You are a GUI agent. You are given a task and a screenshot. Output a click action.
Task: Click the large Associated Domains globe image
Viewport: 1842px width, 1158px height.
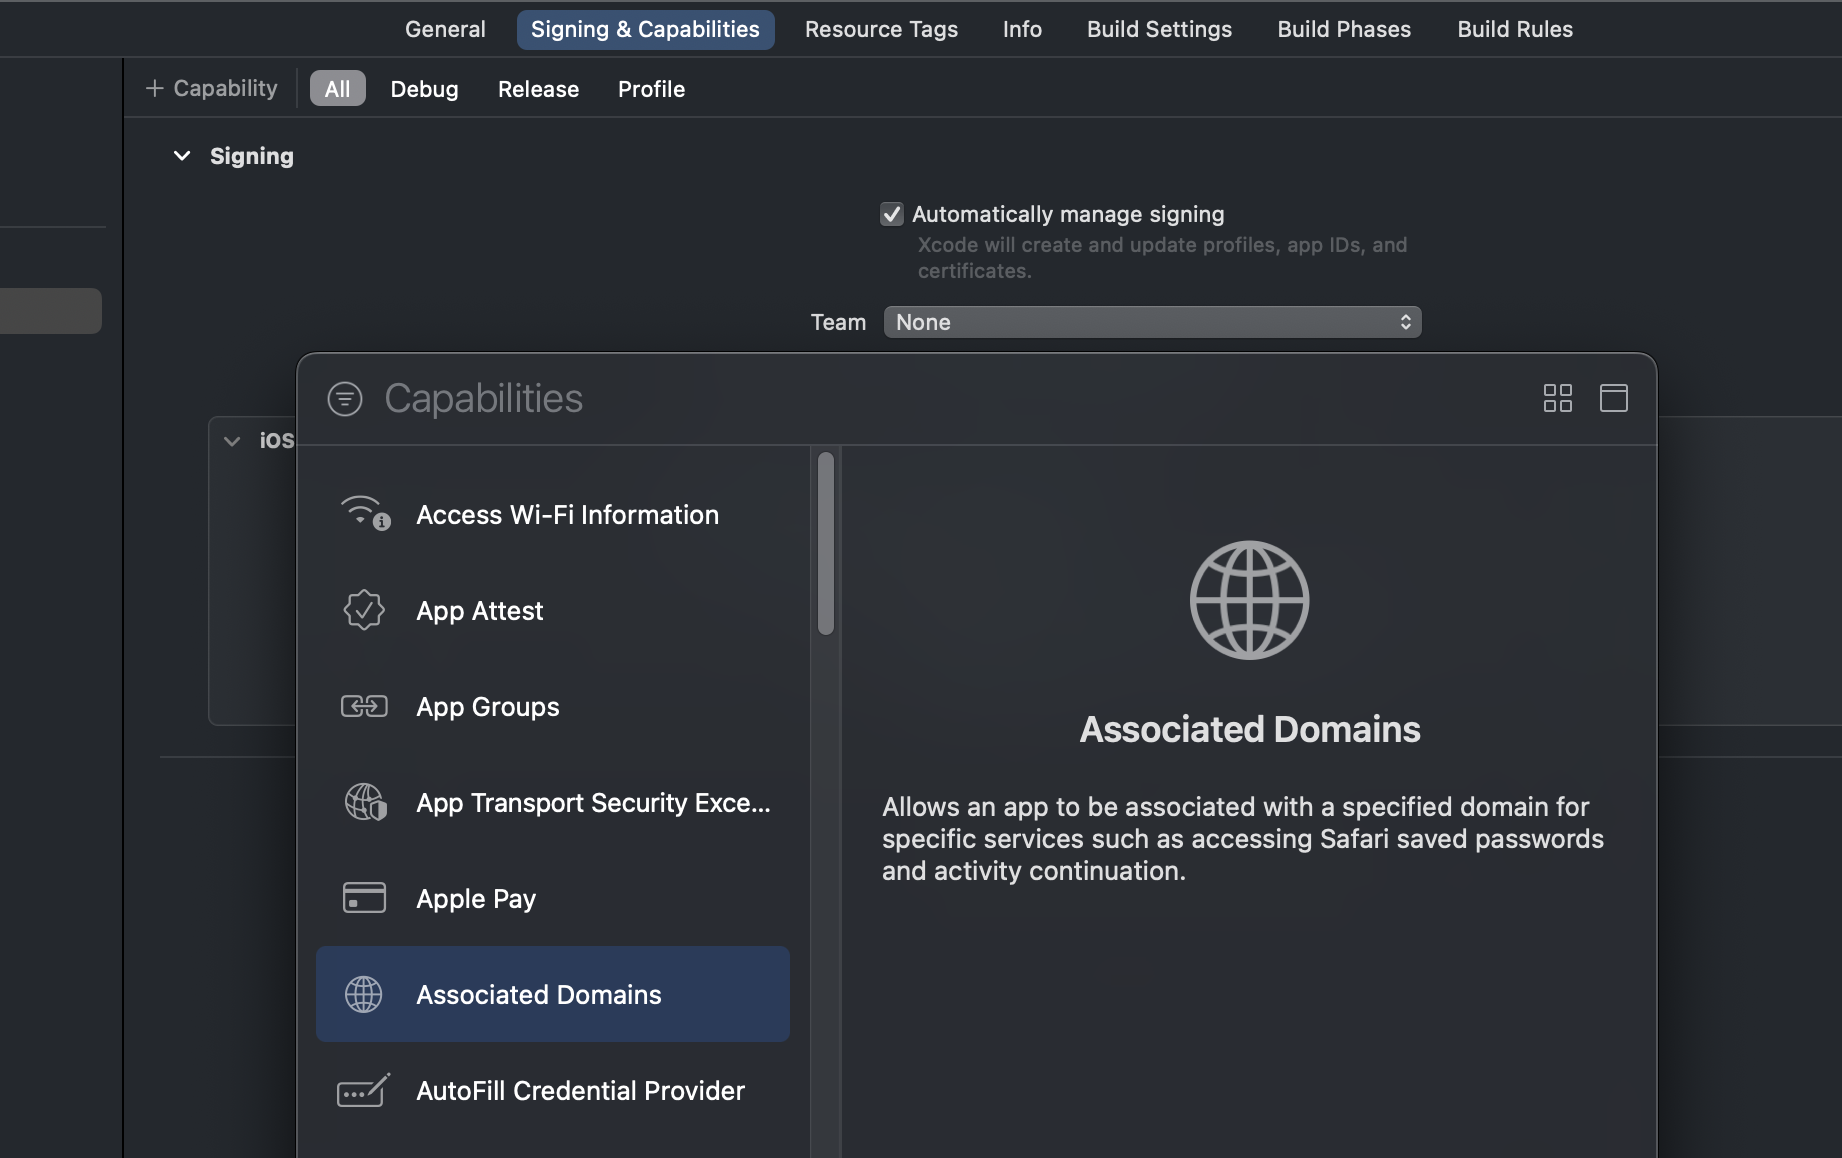click(1249, 600)
